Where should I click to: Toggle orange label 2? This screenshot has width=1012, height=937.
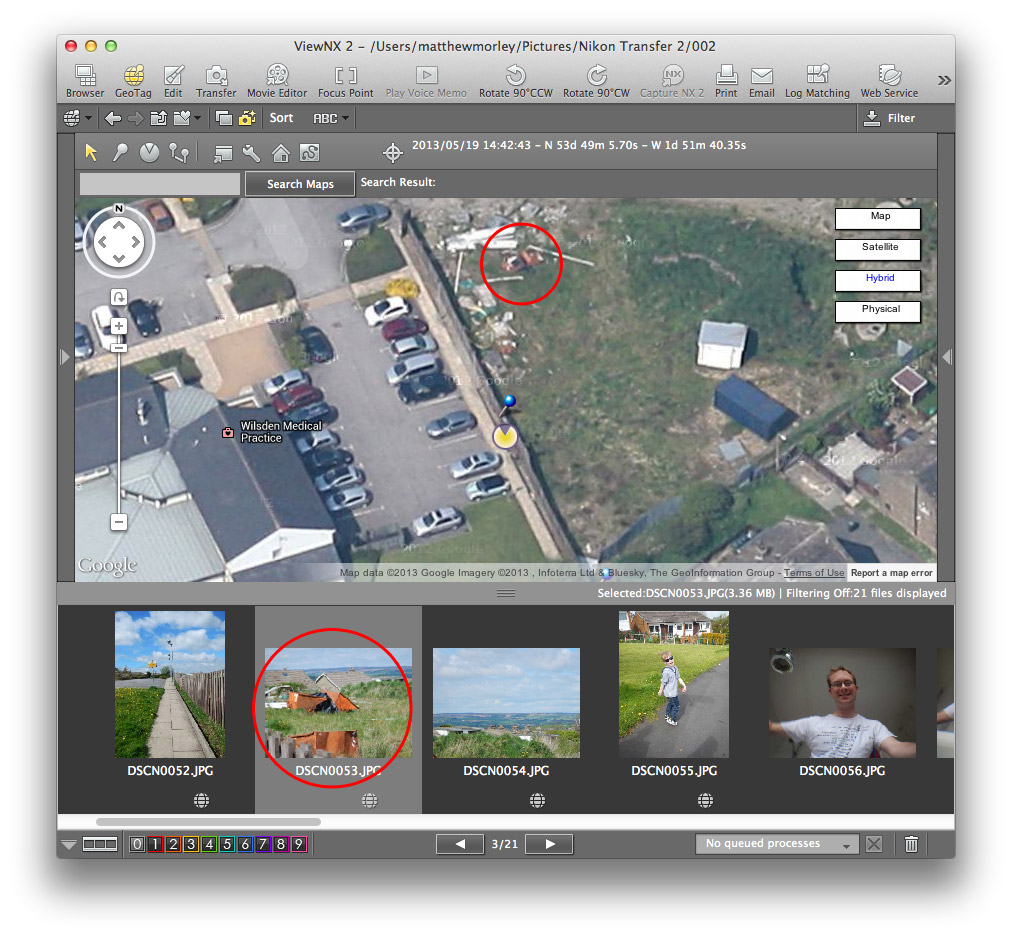pyautogui.click(x=173, y=844)
